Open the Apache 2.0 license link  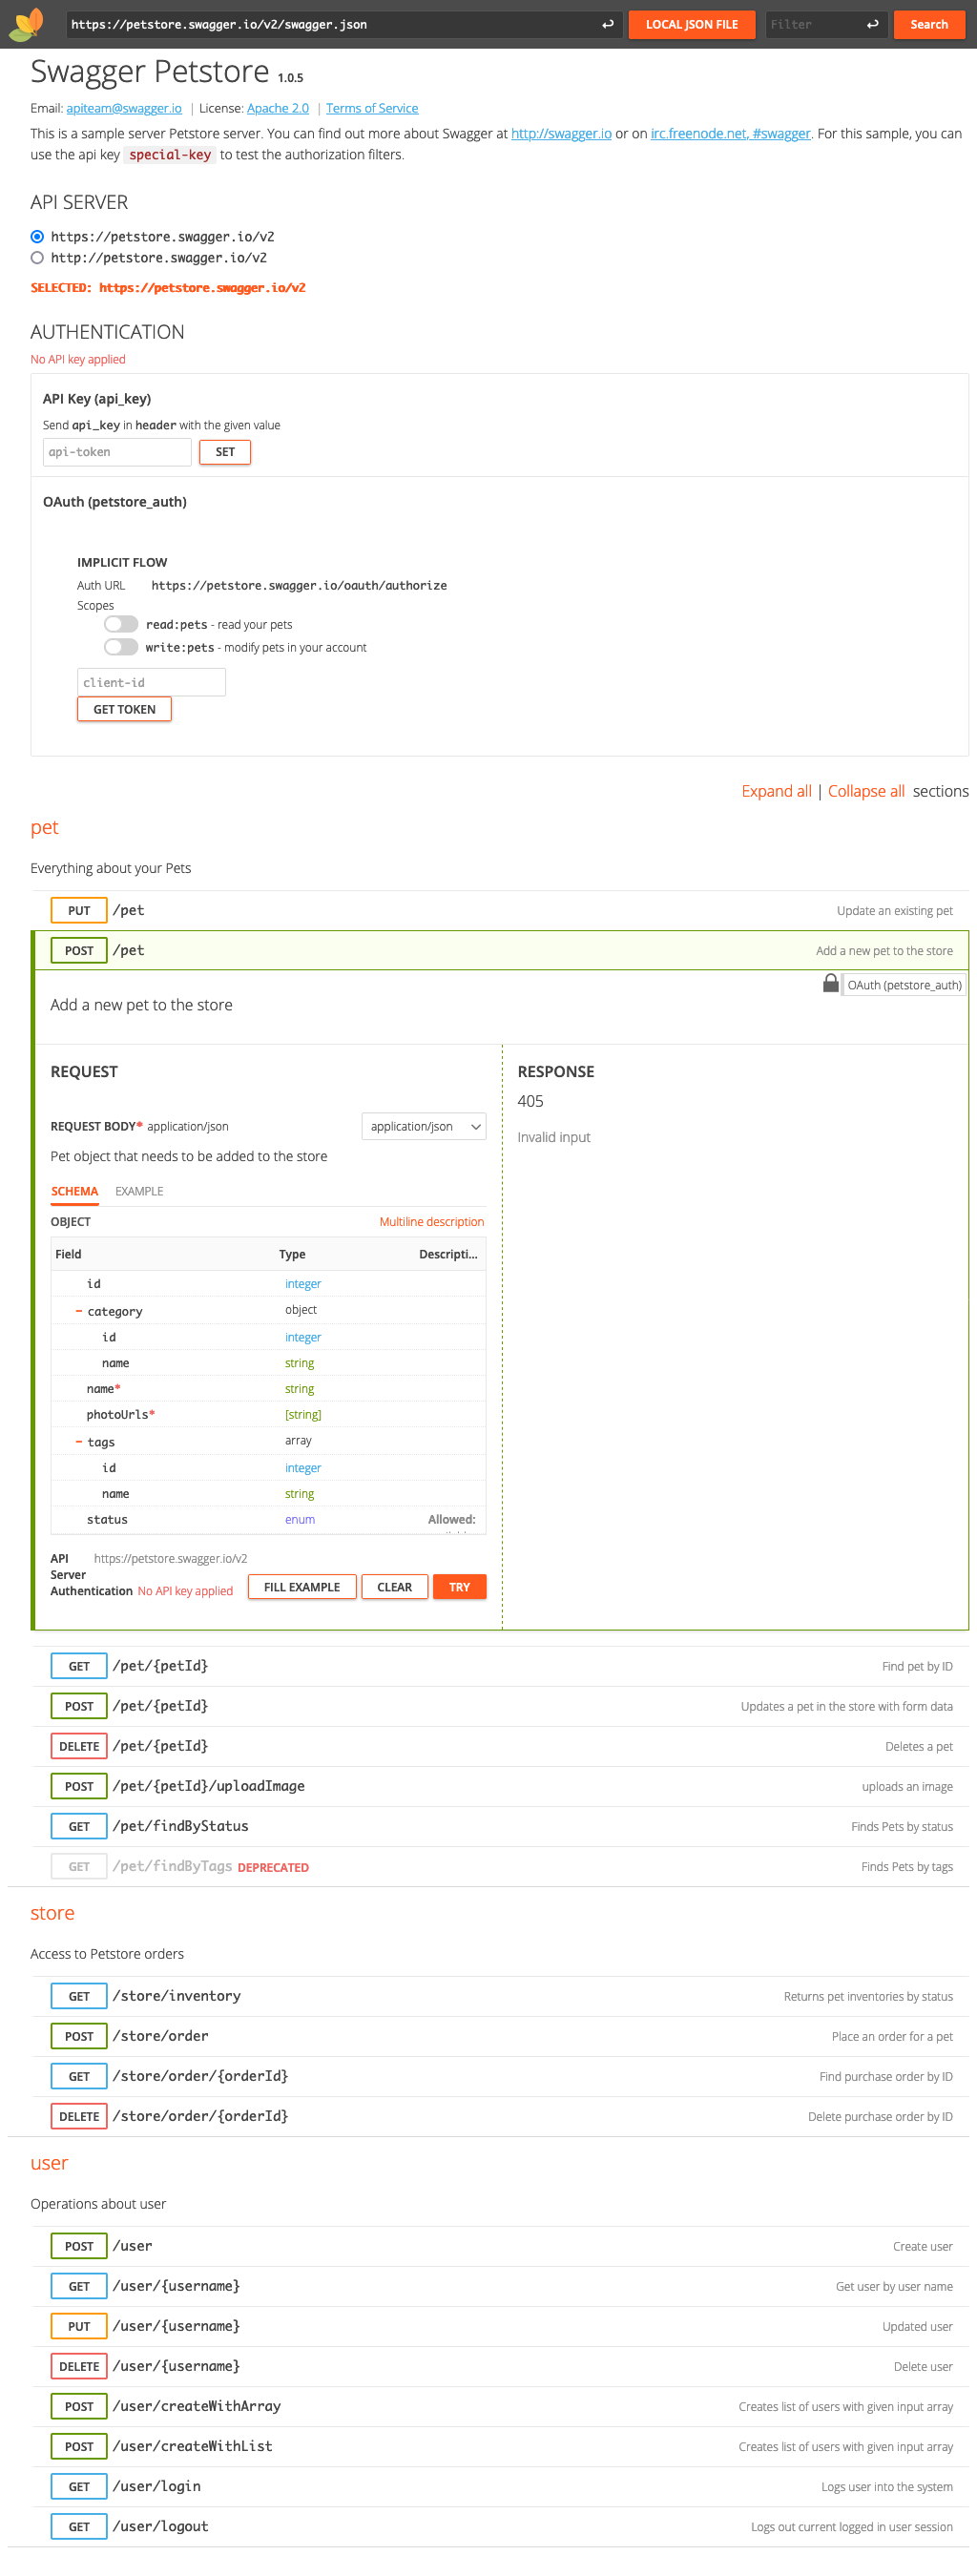click(x=278, y=108)
